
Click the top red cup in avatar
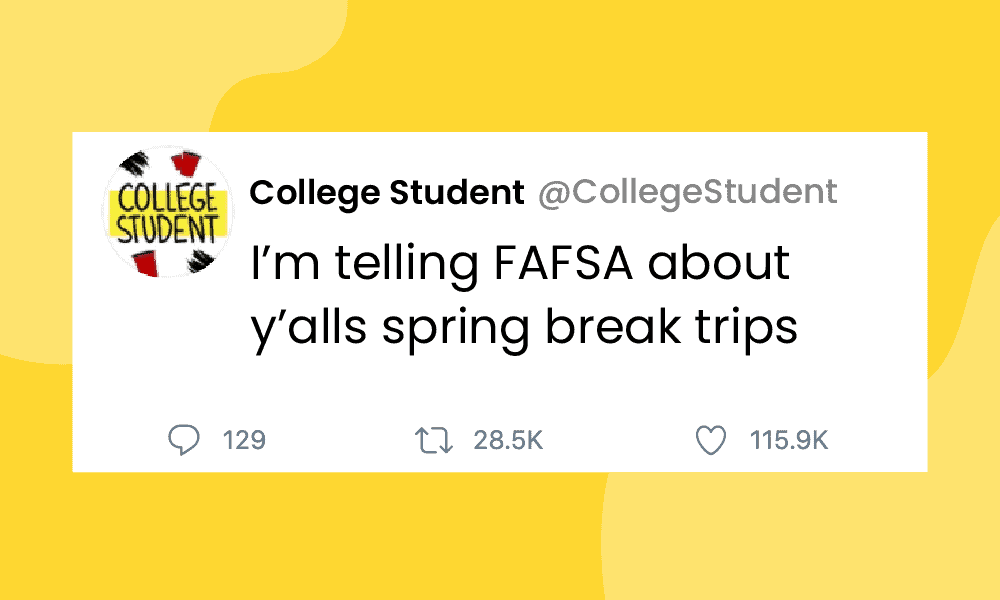click(x=181, y=162)
